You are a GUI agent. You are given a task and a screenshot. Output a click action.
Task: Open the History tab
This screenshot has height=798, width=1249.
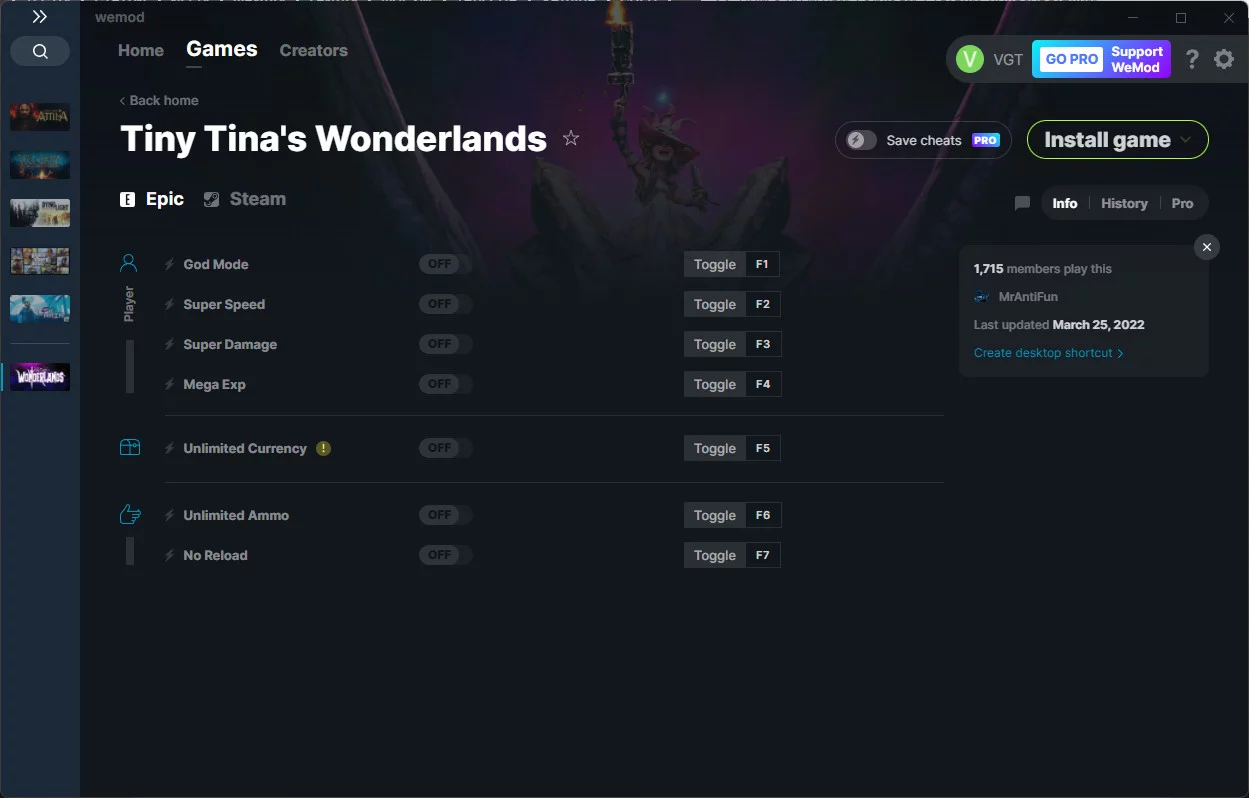(x=1124, y=203)
